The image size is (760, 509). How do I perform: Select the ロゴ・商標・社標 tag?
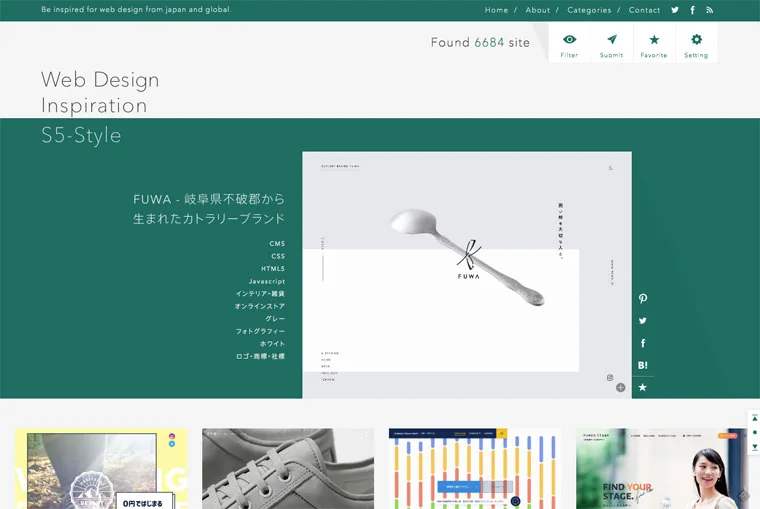pos(260,356)
